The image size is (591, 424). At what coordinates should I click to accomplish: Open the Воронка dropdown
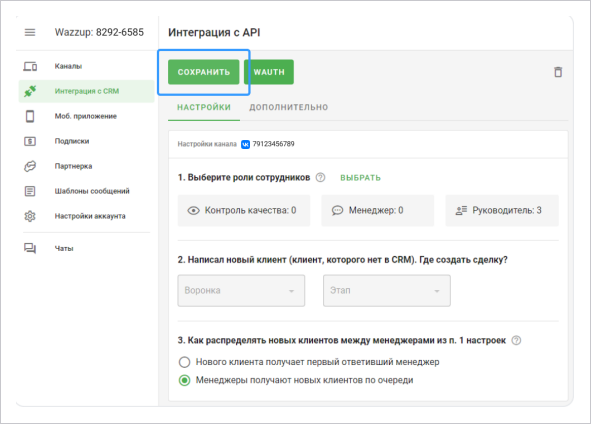(x=241, y=291)
